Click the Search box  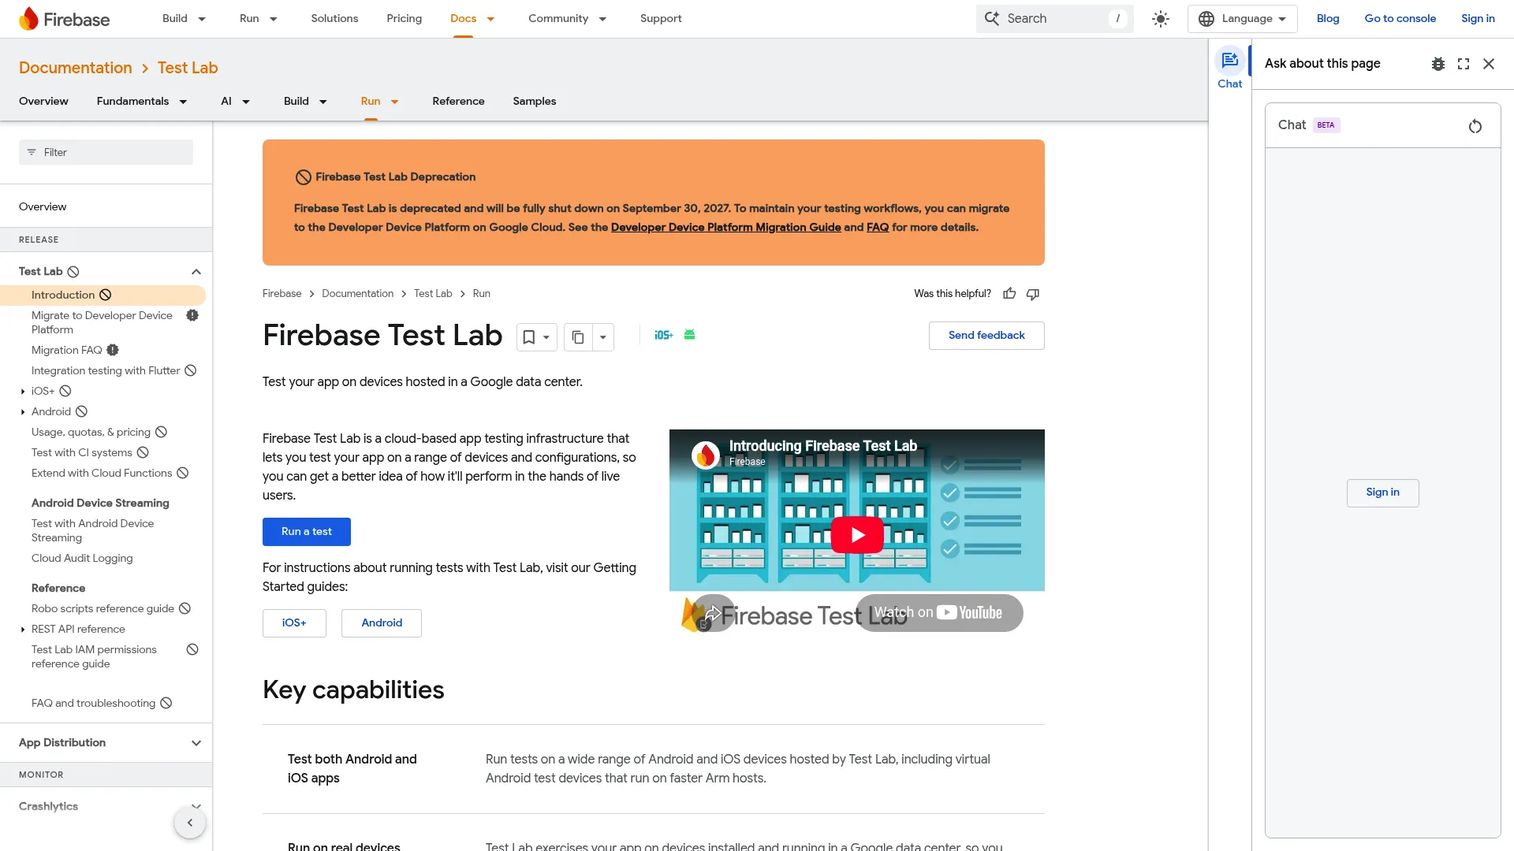1055,19
